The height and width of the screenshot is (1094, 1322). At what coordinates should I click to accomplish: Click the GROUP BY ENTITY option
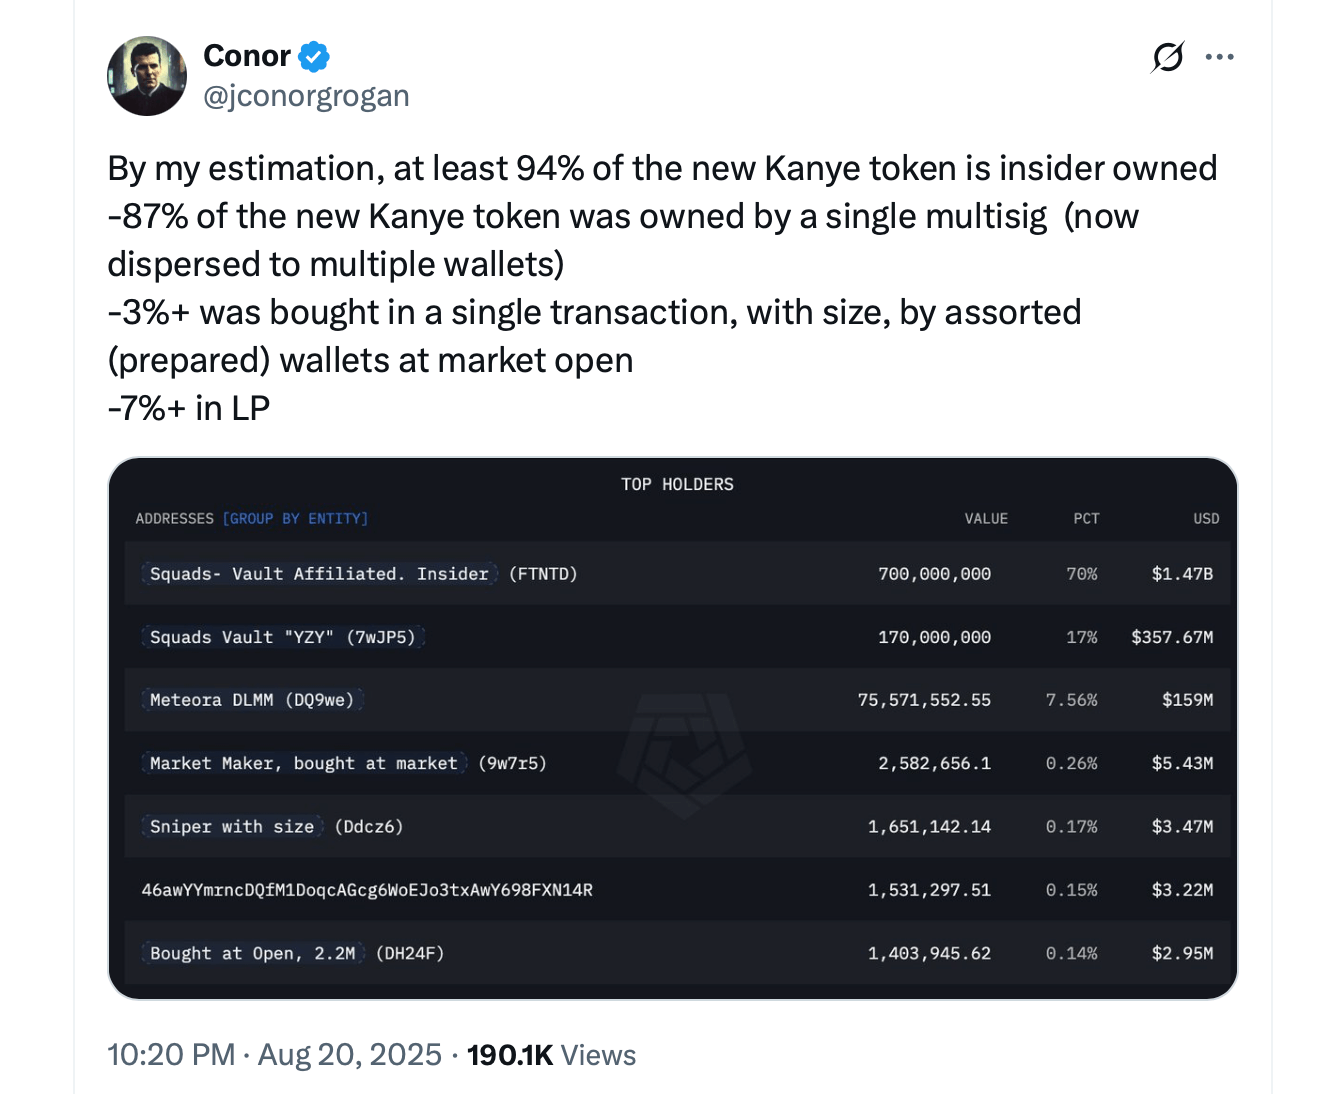pyautogui.click(x=296, y=519)
